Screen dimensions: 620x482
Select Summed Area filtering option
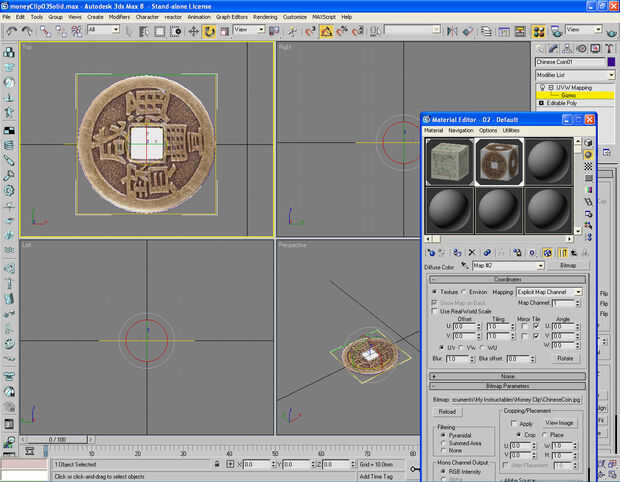[x=443, y=442]
